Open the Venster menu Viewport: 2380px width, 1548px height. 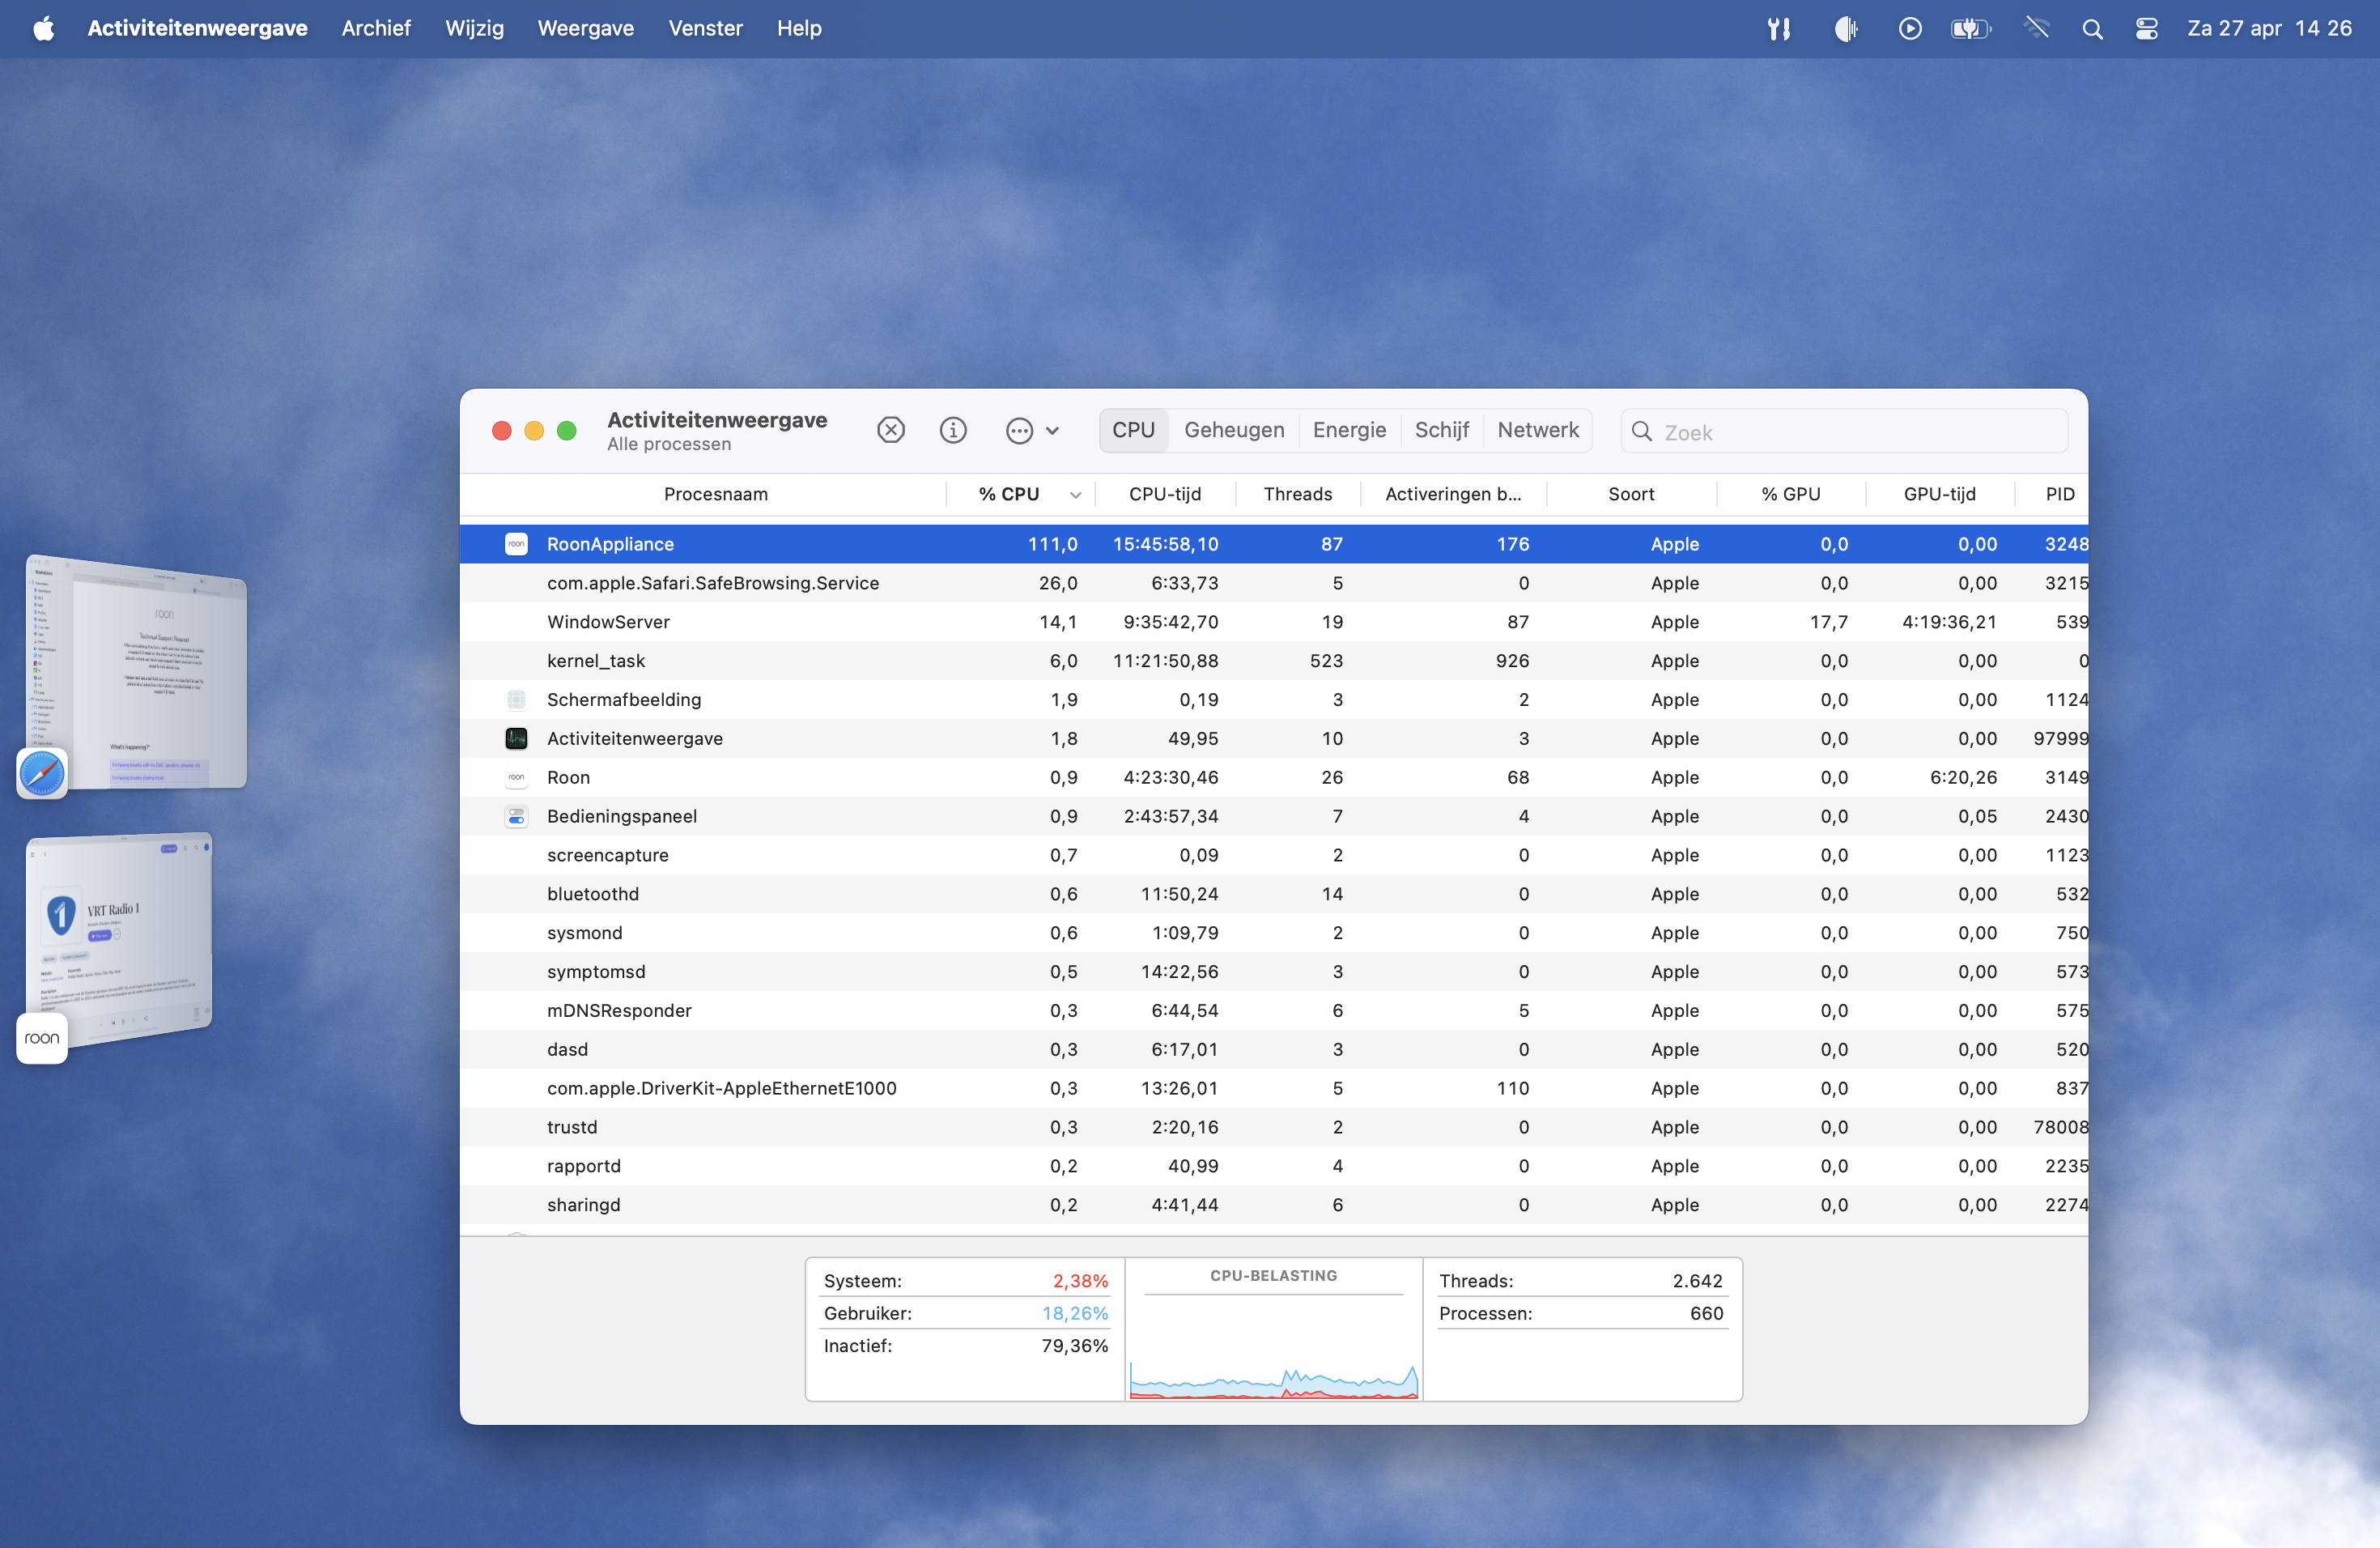[x=705, y=28]
